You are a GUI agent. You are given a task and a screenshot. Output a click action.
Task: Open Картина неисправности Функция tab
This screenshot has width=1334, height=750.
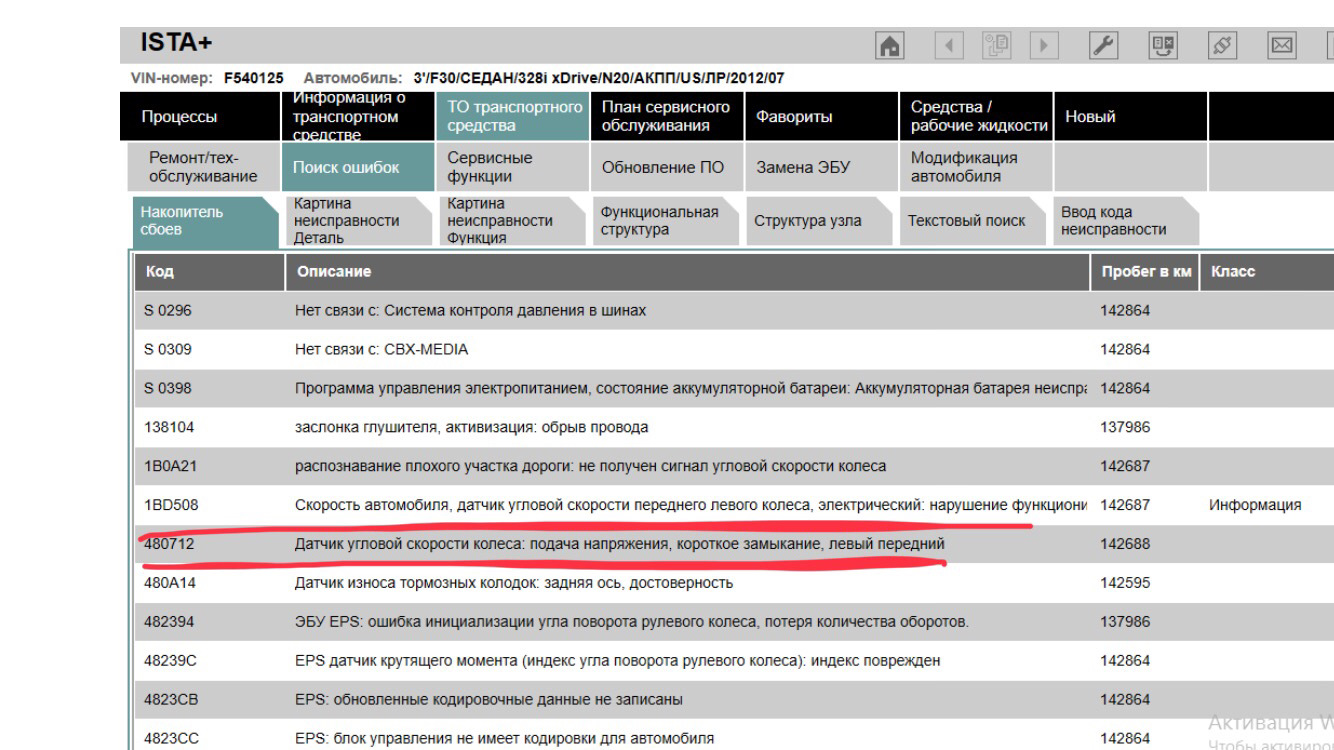[510, 221]
